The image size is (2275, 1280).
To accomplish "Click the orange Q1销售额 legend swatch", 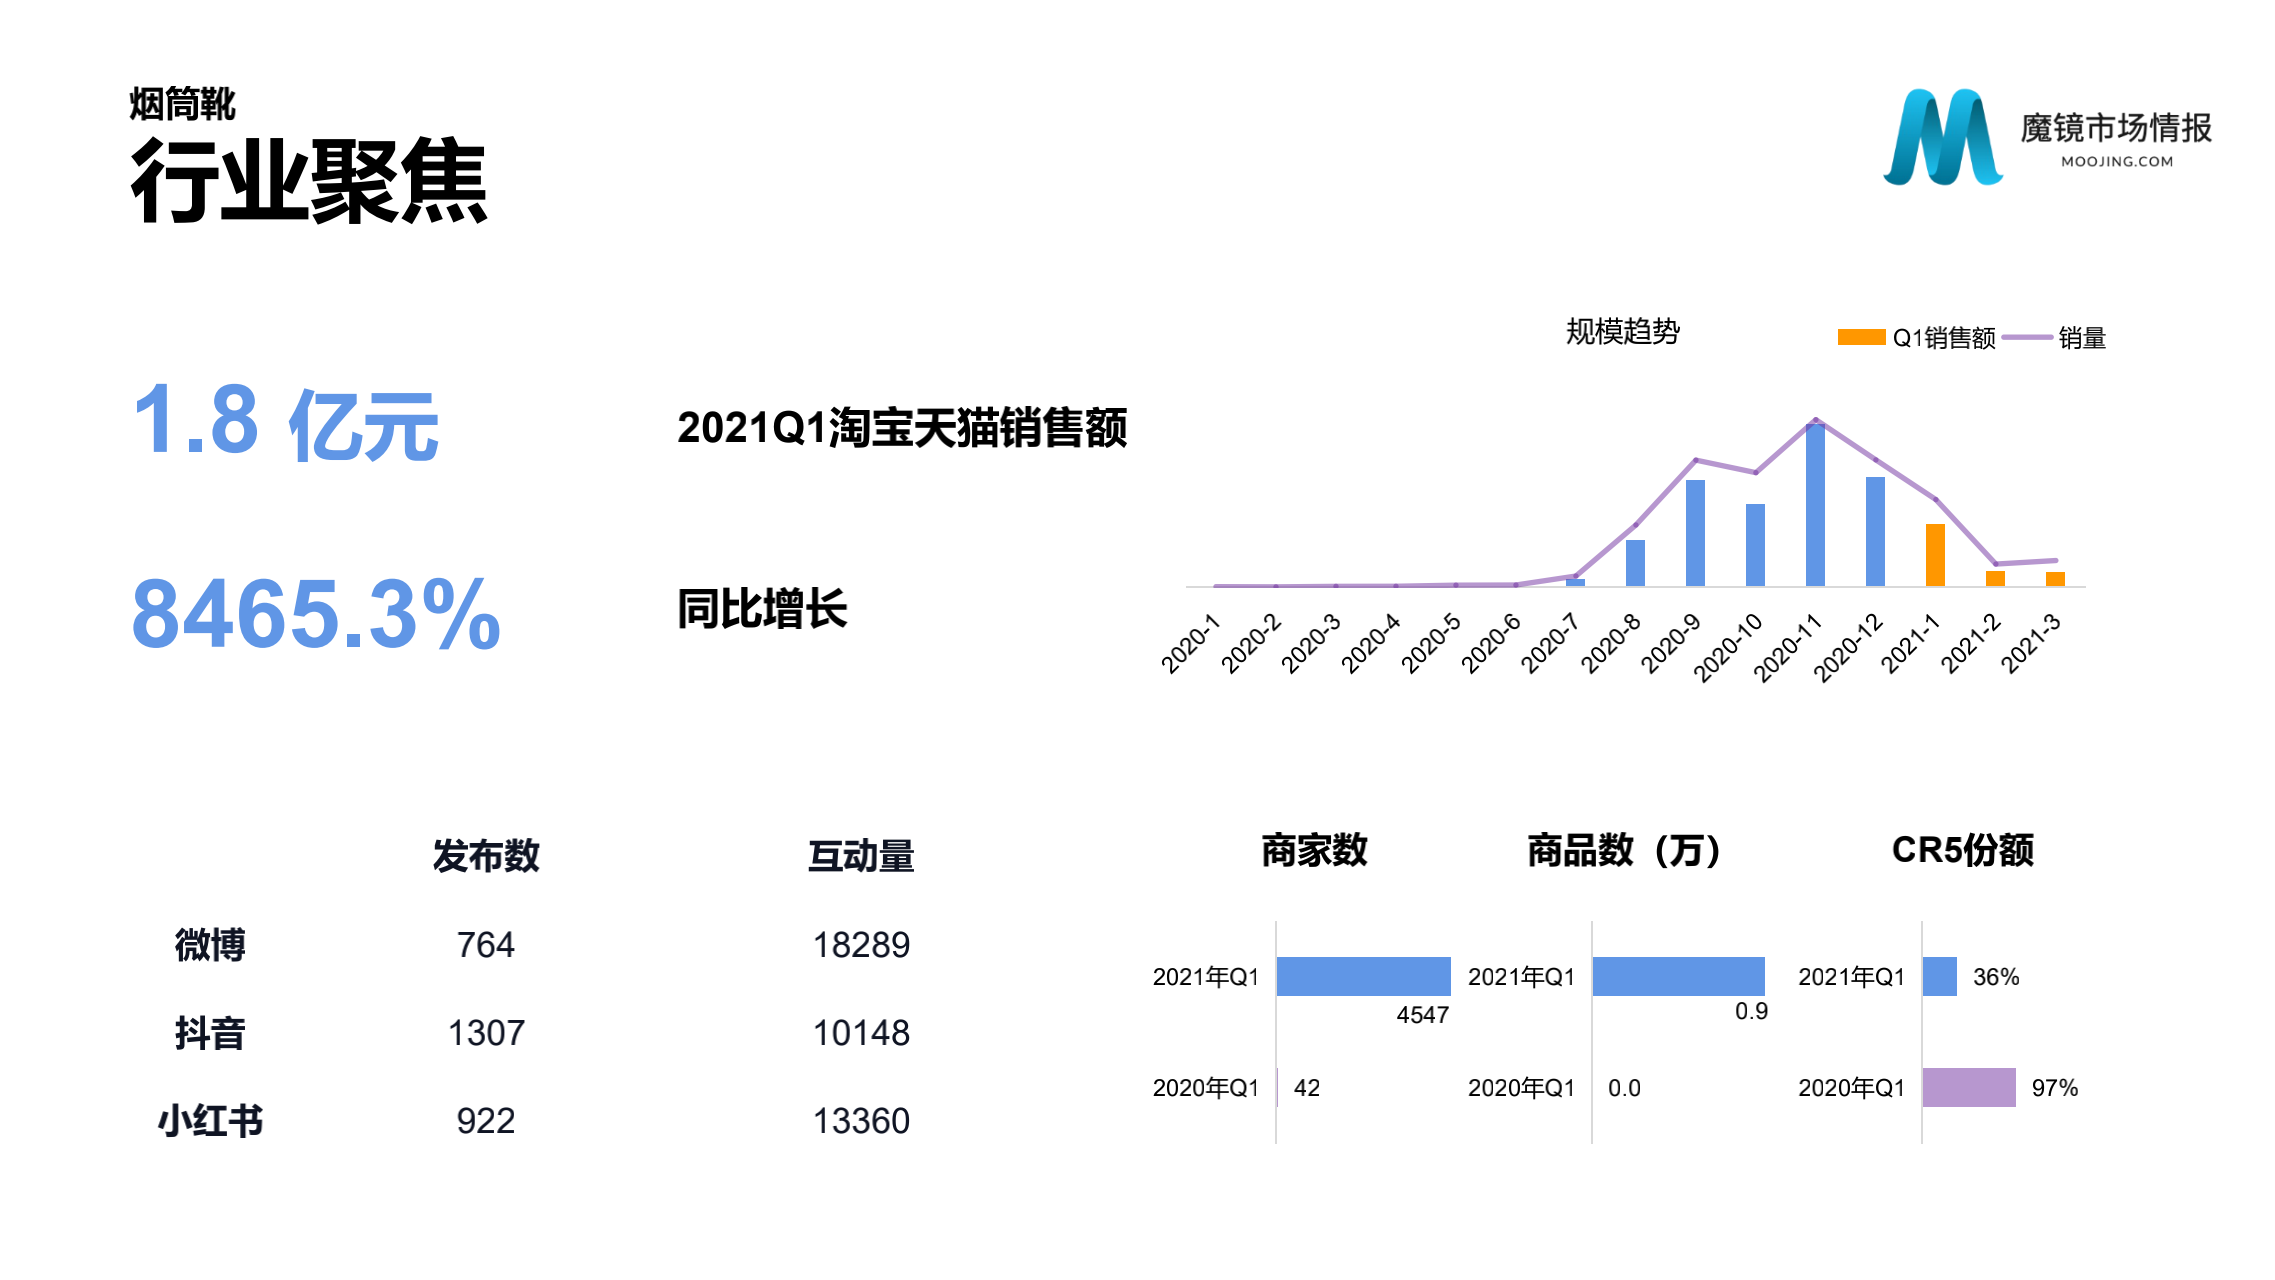I will point(1861,338).
